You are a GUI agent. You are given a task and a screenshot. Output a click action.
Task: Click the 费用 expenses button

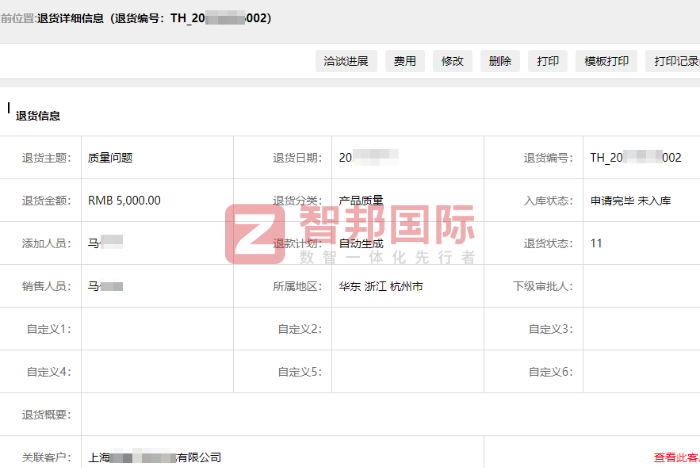[404, 61]
